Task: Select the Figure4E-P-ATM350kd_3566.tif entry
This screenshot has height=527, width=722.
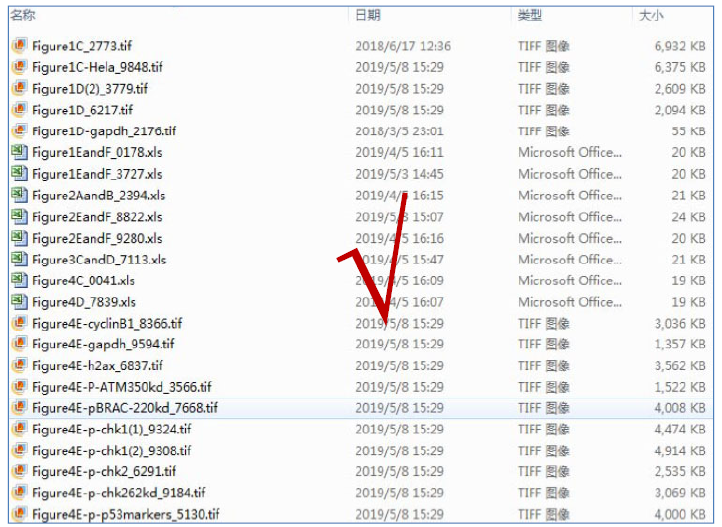Action: coord(122,387)
